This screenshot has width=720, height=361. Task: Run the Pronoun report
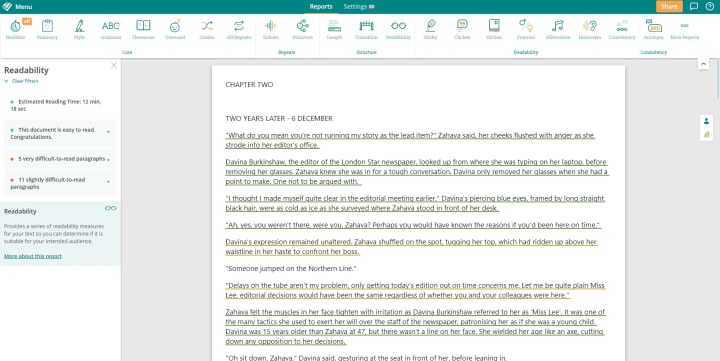(x=526, y=29)
